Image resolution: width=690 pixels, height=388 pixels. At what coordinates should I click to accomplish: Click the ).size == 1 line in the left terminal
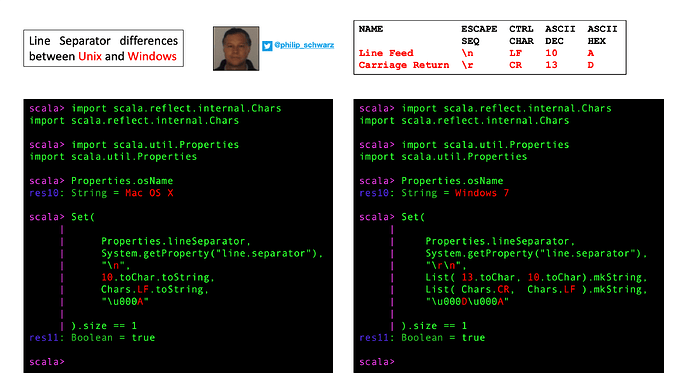pyautogui.click(x=104, y=326)
